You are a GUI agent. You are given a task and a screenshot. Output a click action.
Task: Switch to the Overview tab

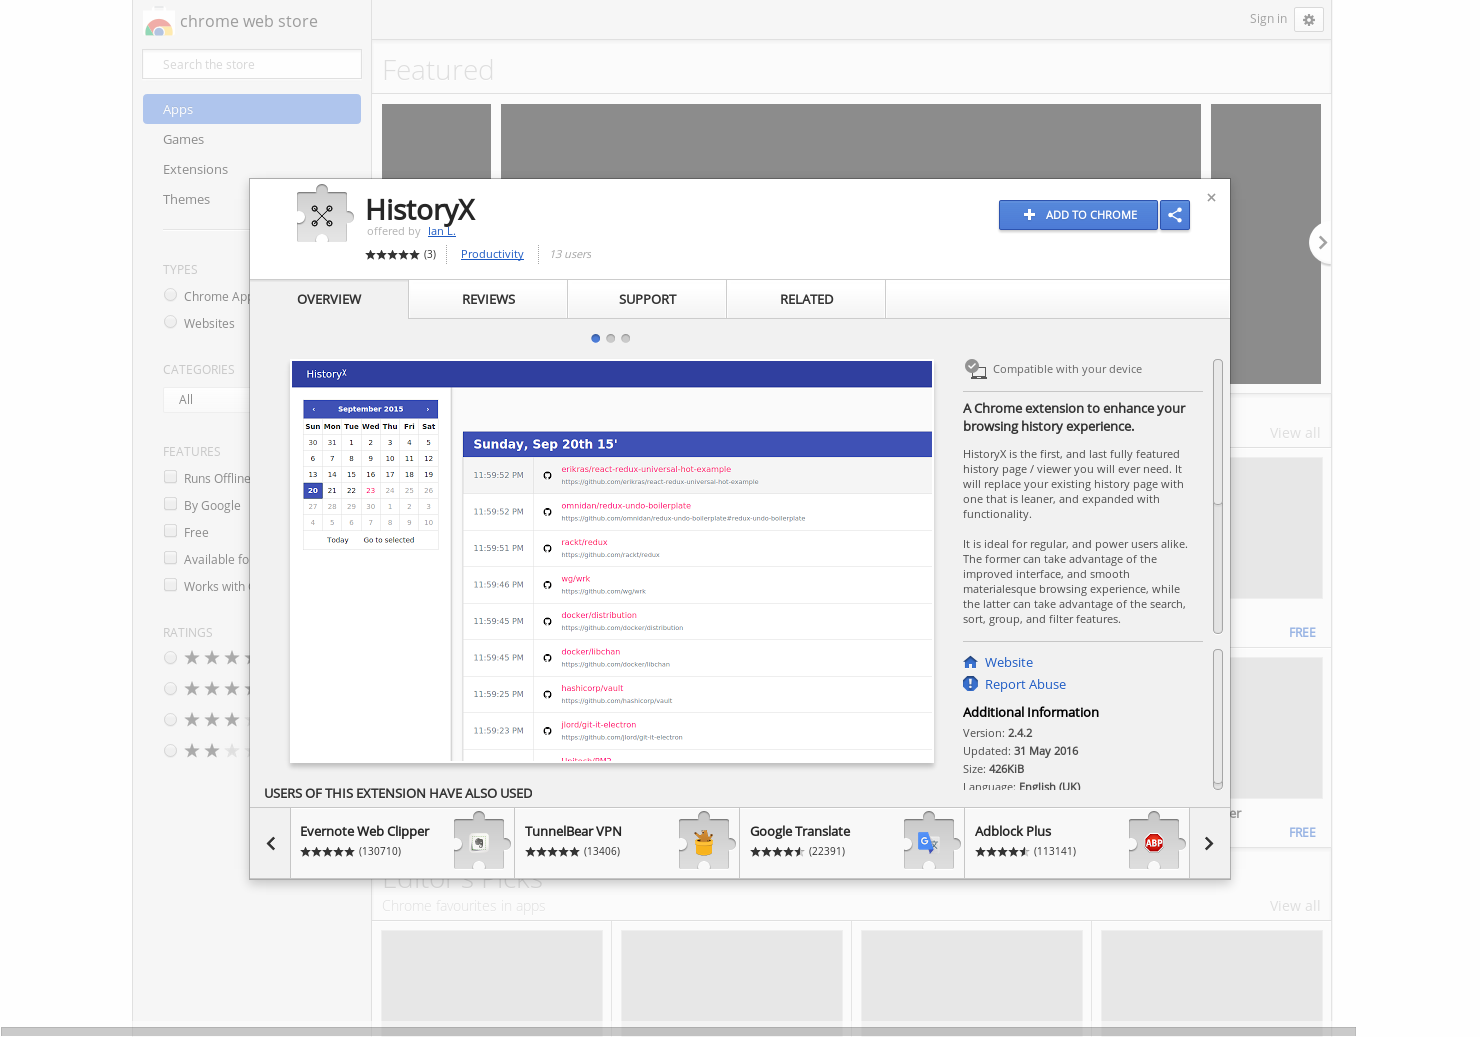pyautogui.click(x=329, y=299)
